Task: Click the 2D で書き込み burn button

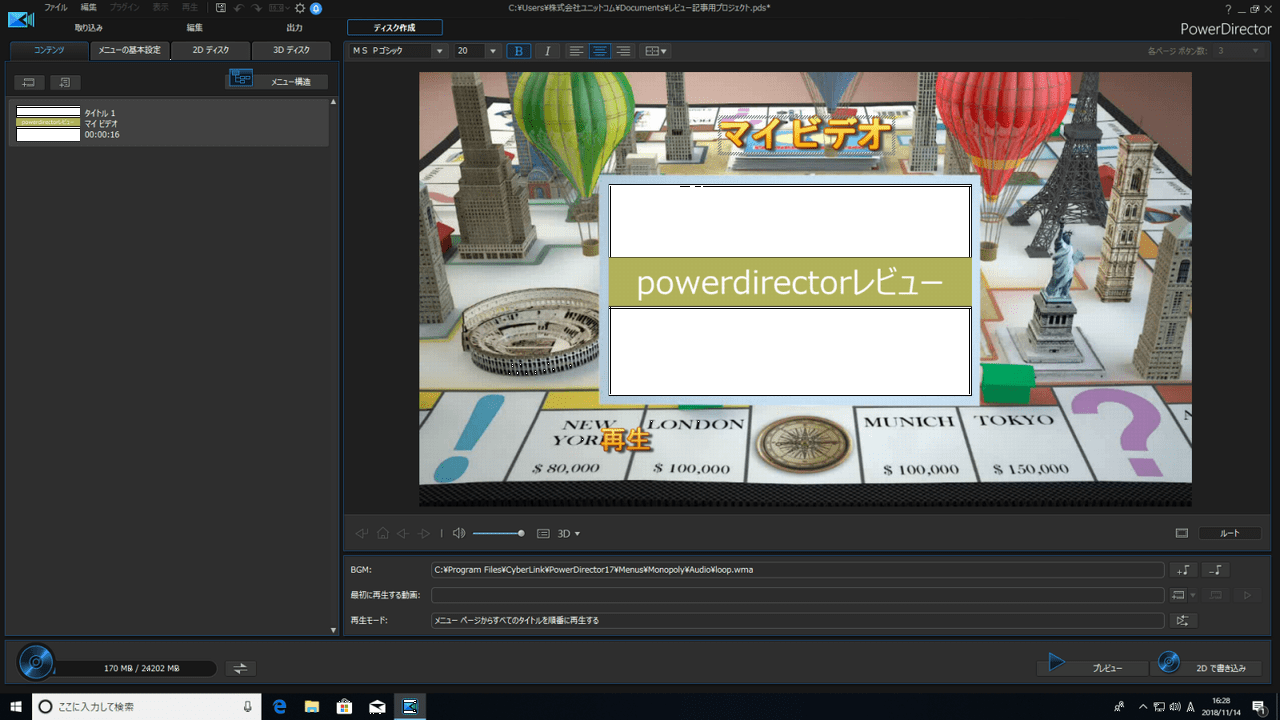Action: coord(1206,667)
